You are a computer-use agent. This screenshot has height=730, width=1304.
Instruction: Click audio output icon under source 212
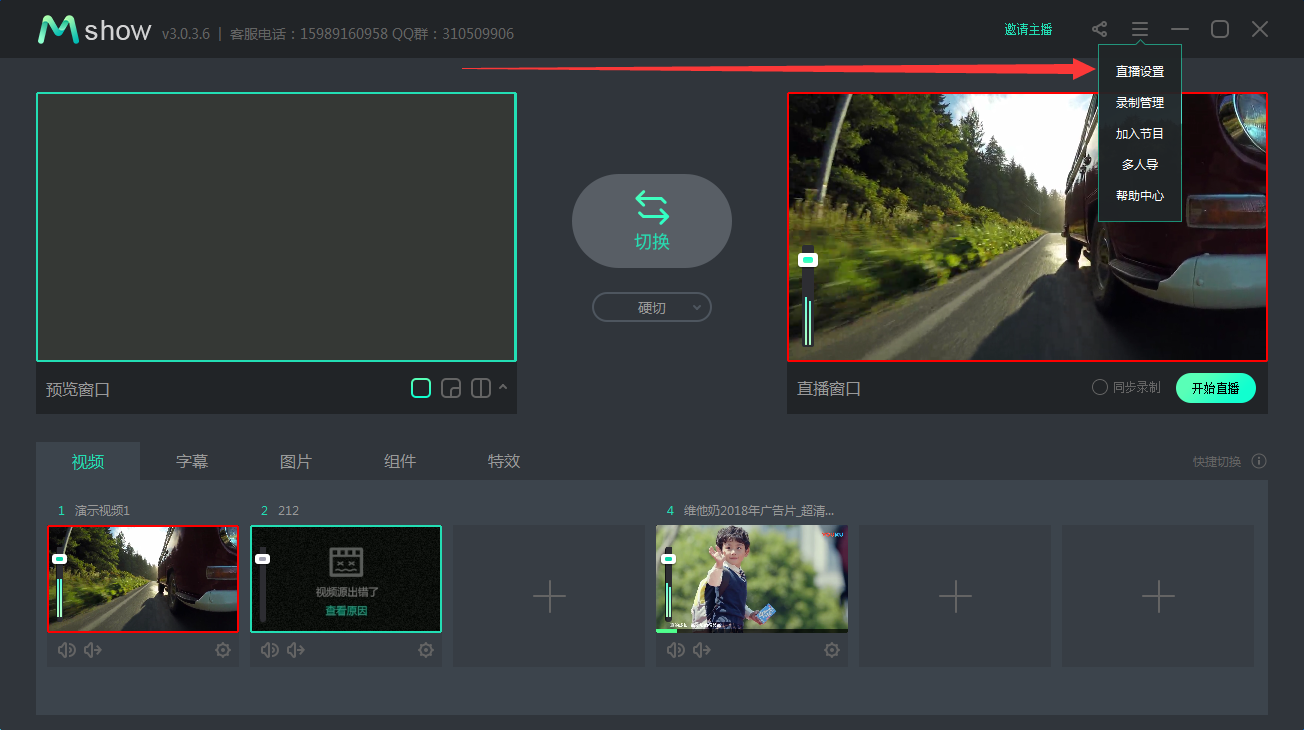pyautogui.click(x=296, y=650)
